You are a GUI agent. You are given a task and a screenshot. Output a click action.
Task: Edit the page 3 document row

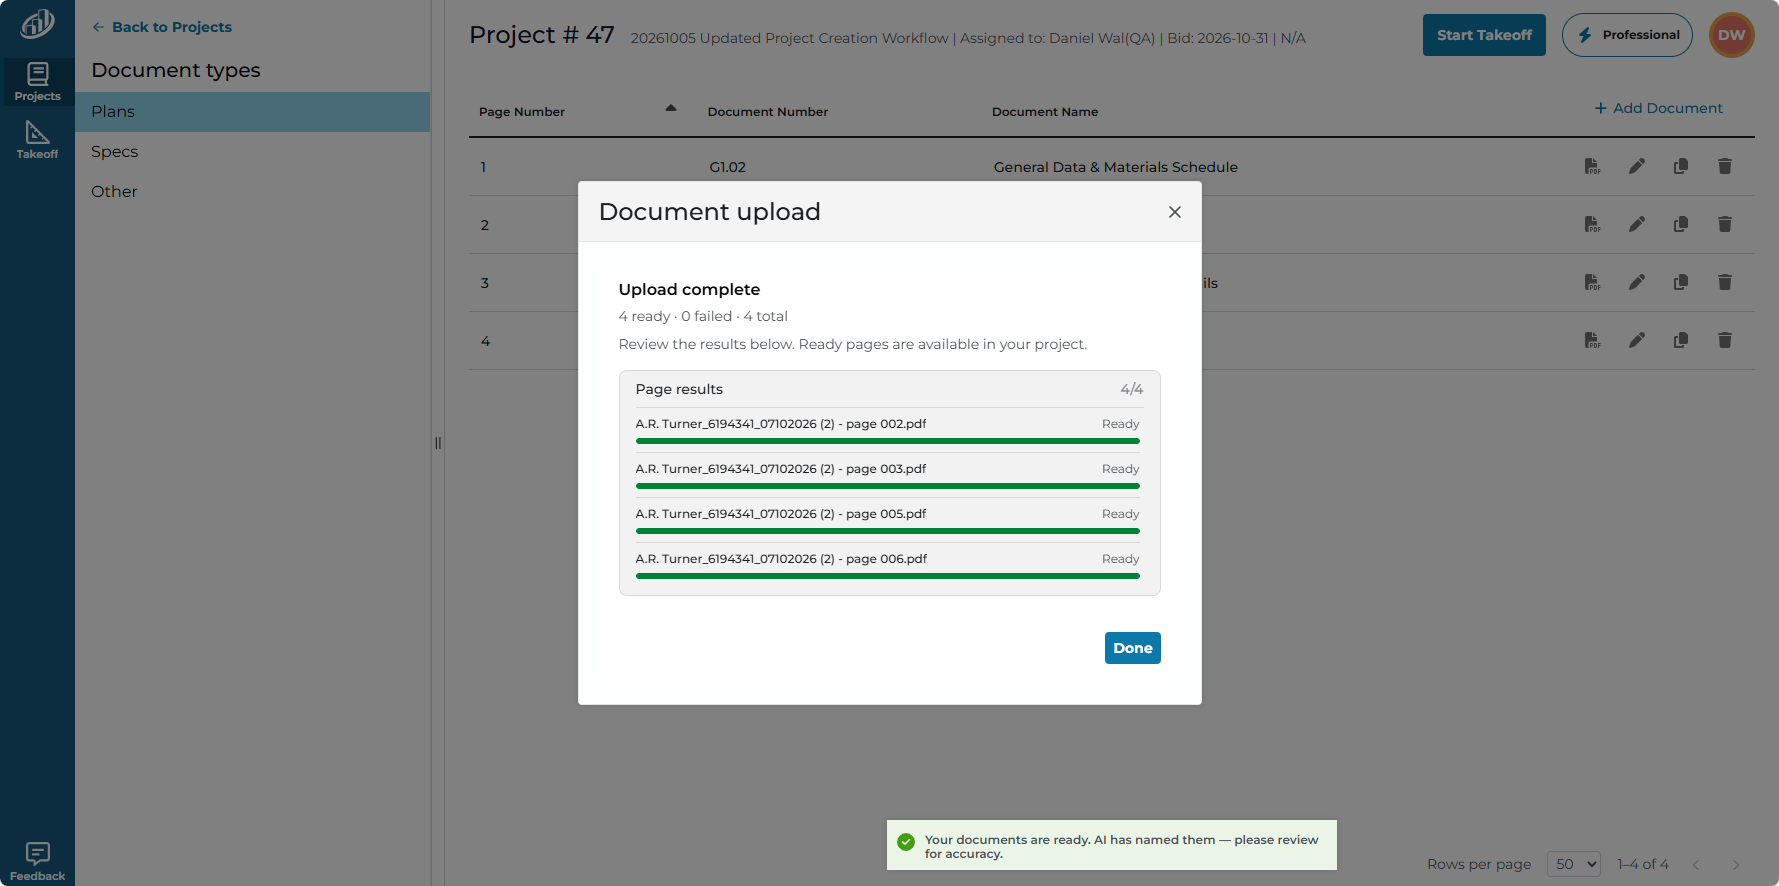(1636, 282)
